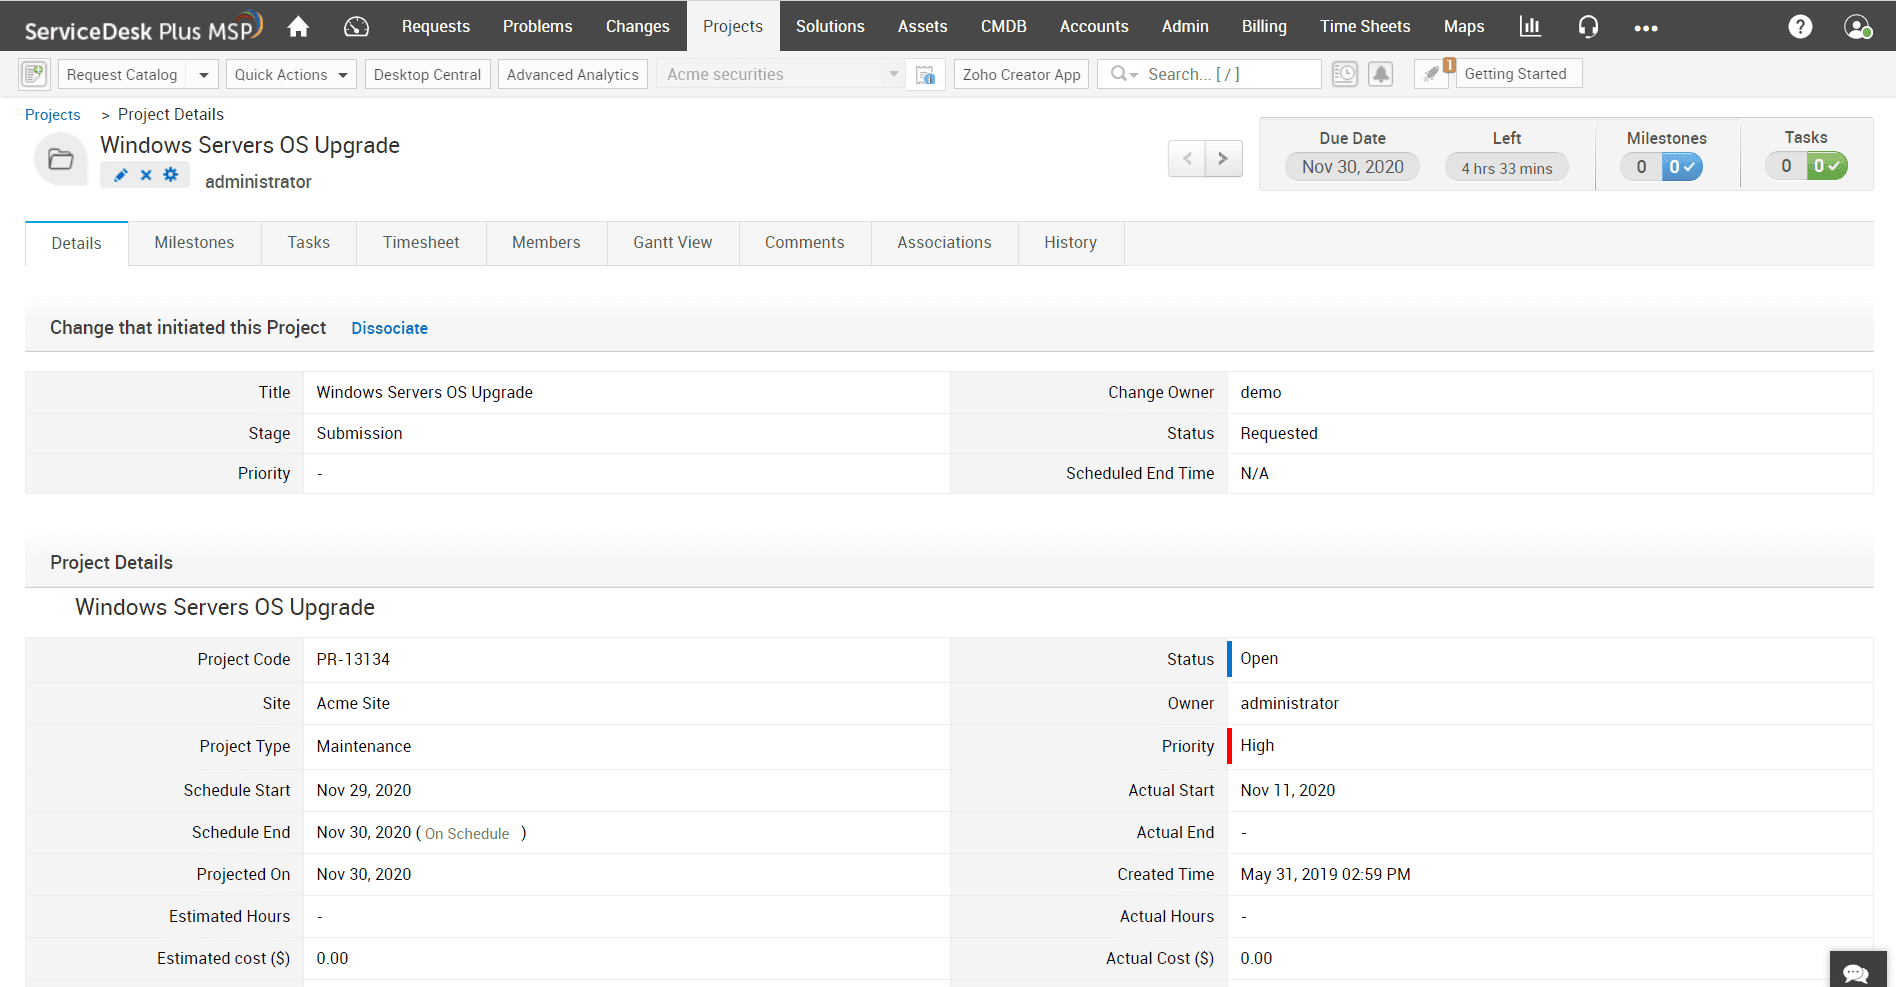Click the help question mark icon
The height and width of the screenshot is (987, 1896).
coord(1801,26)
